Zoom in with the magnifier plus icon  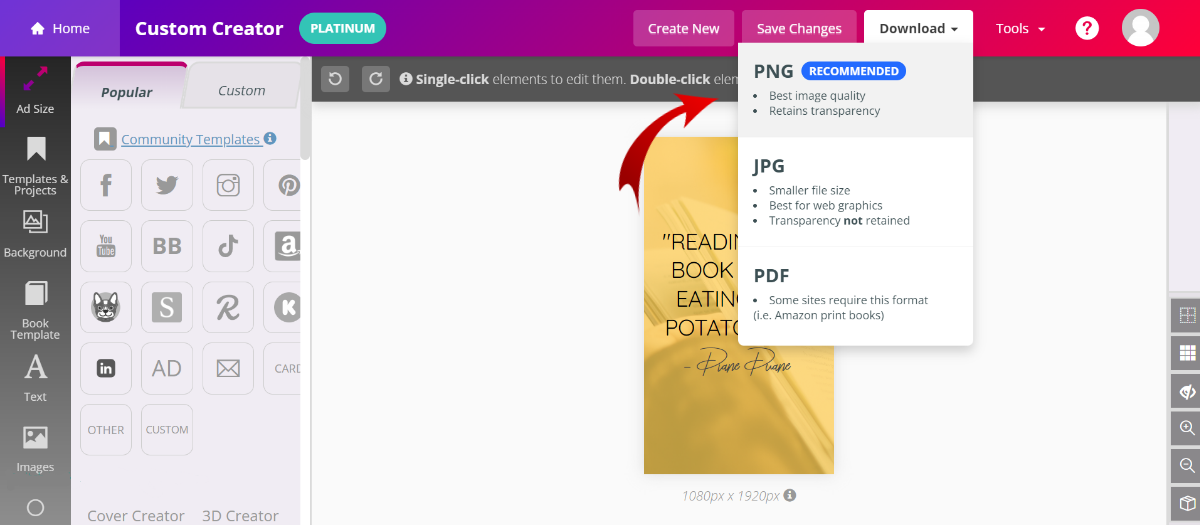1187,428
